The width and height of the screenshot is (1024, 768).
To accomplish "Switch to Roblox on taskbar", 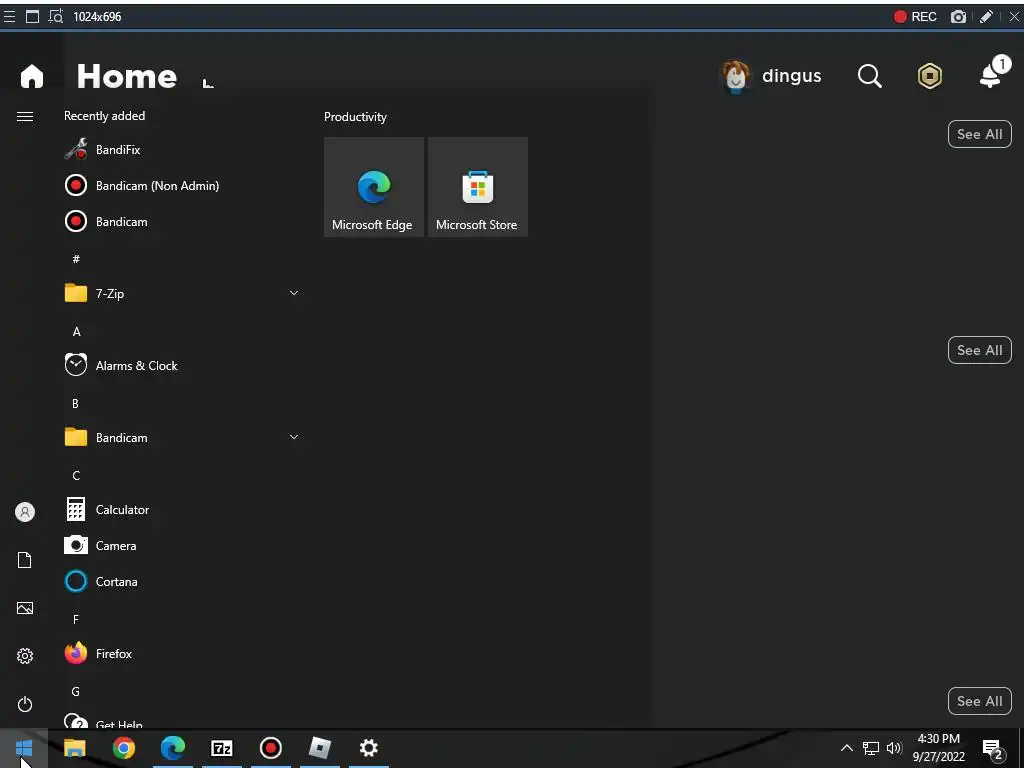I will pyautogui.click(x=319, y=748).
